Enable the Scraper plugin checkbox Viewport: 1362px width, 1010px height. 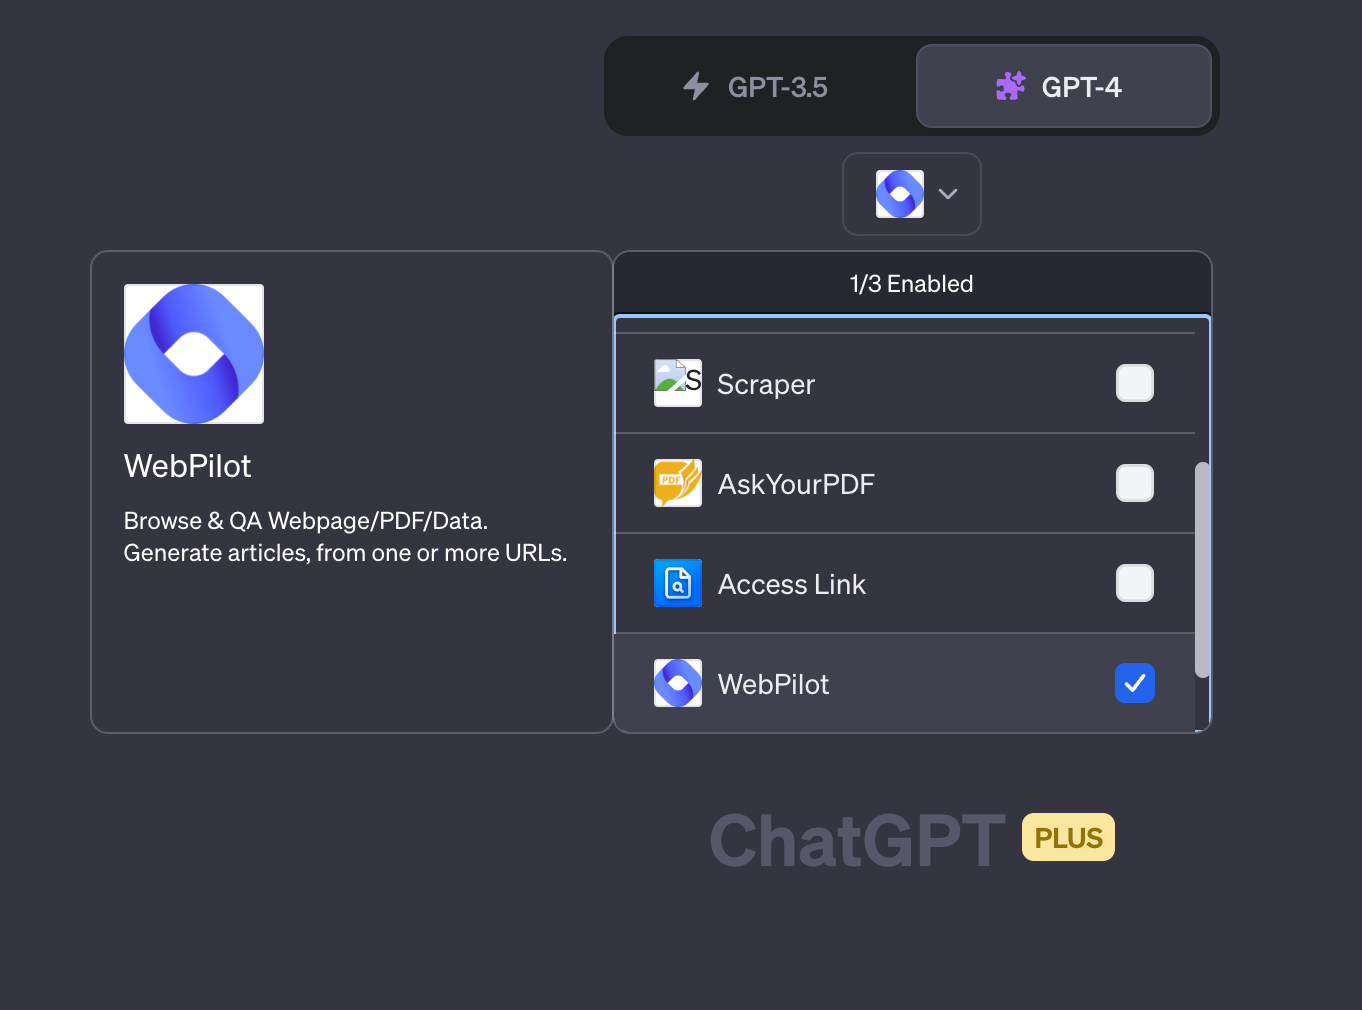tap(1135, 383)
